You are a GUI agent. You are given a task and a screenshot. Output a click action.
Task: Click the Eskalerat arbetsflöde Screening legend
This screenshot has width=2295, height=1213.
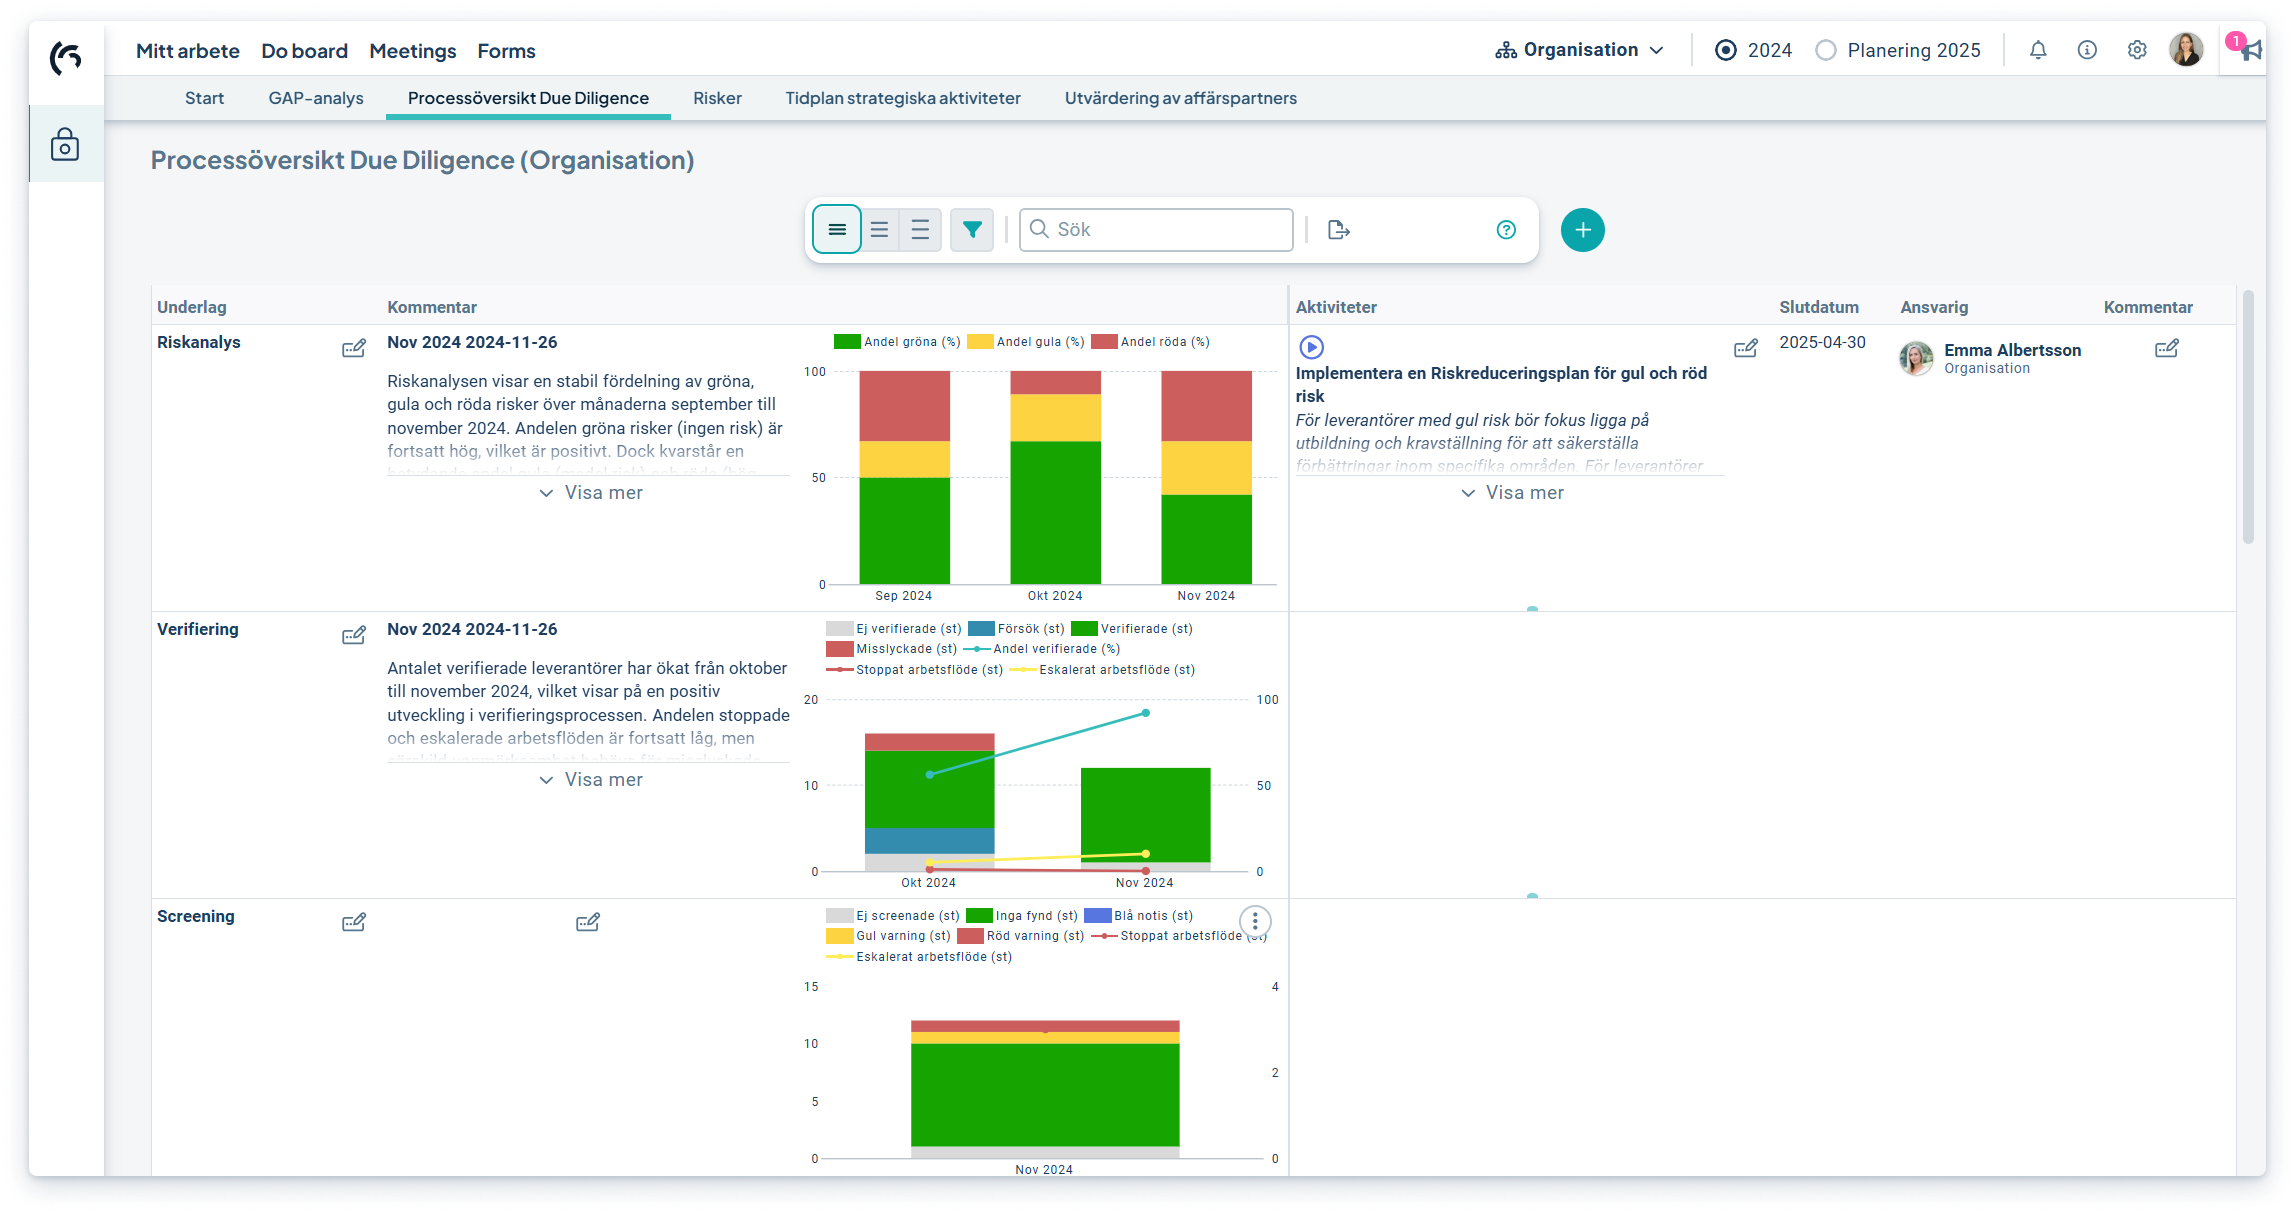coord(920,957)
